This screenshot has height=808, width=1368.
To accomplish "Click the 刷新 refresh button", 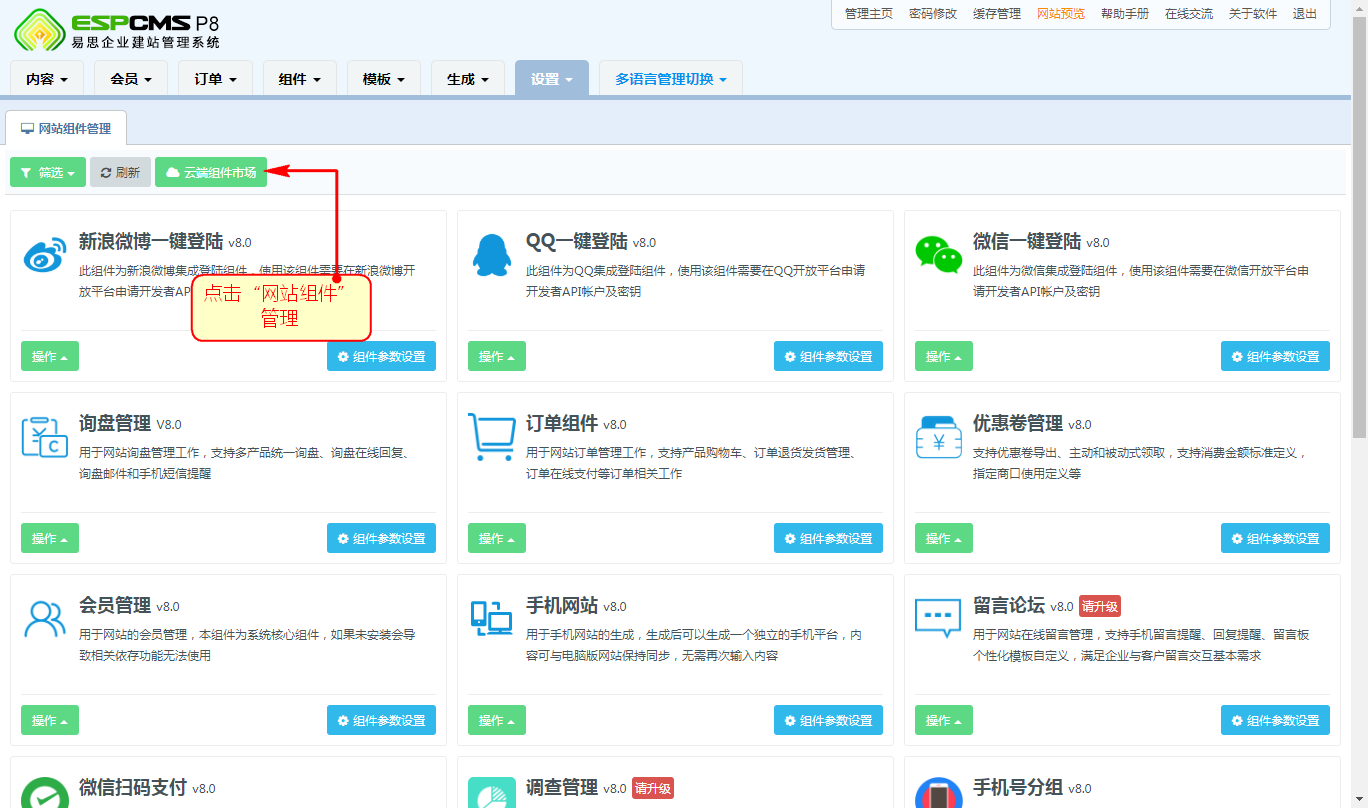I will point(120,172).
